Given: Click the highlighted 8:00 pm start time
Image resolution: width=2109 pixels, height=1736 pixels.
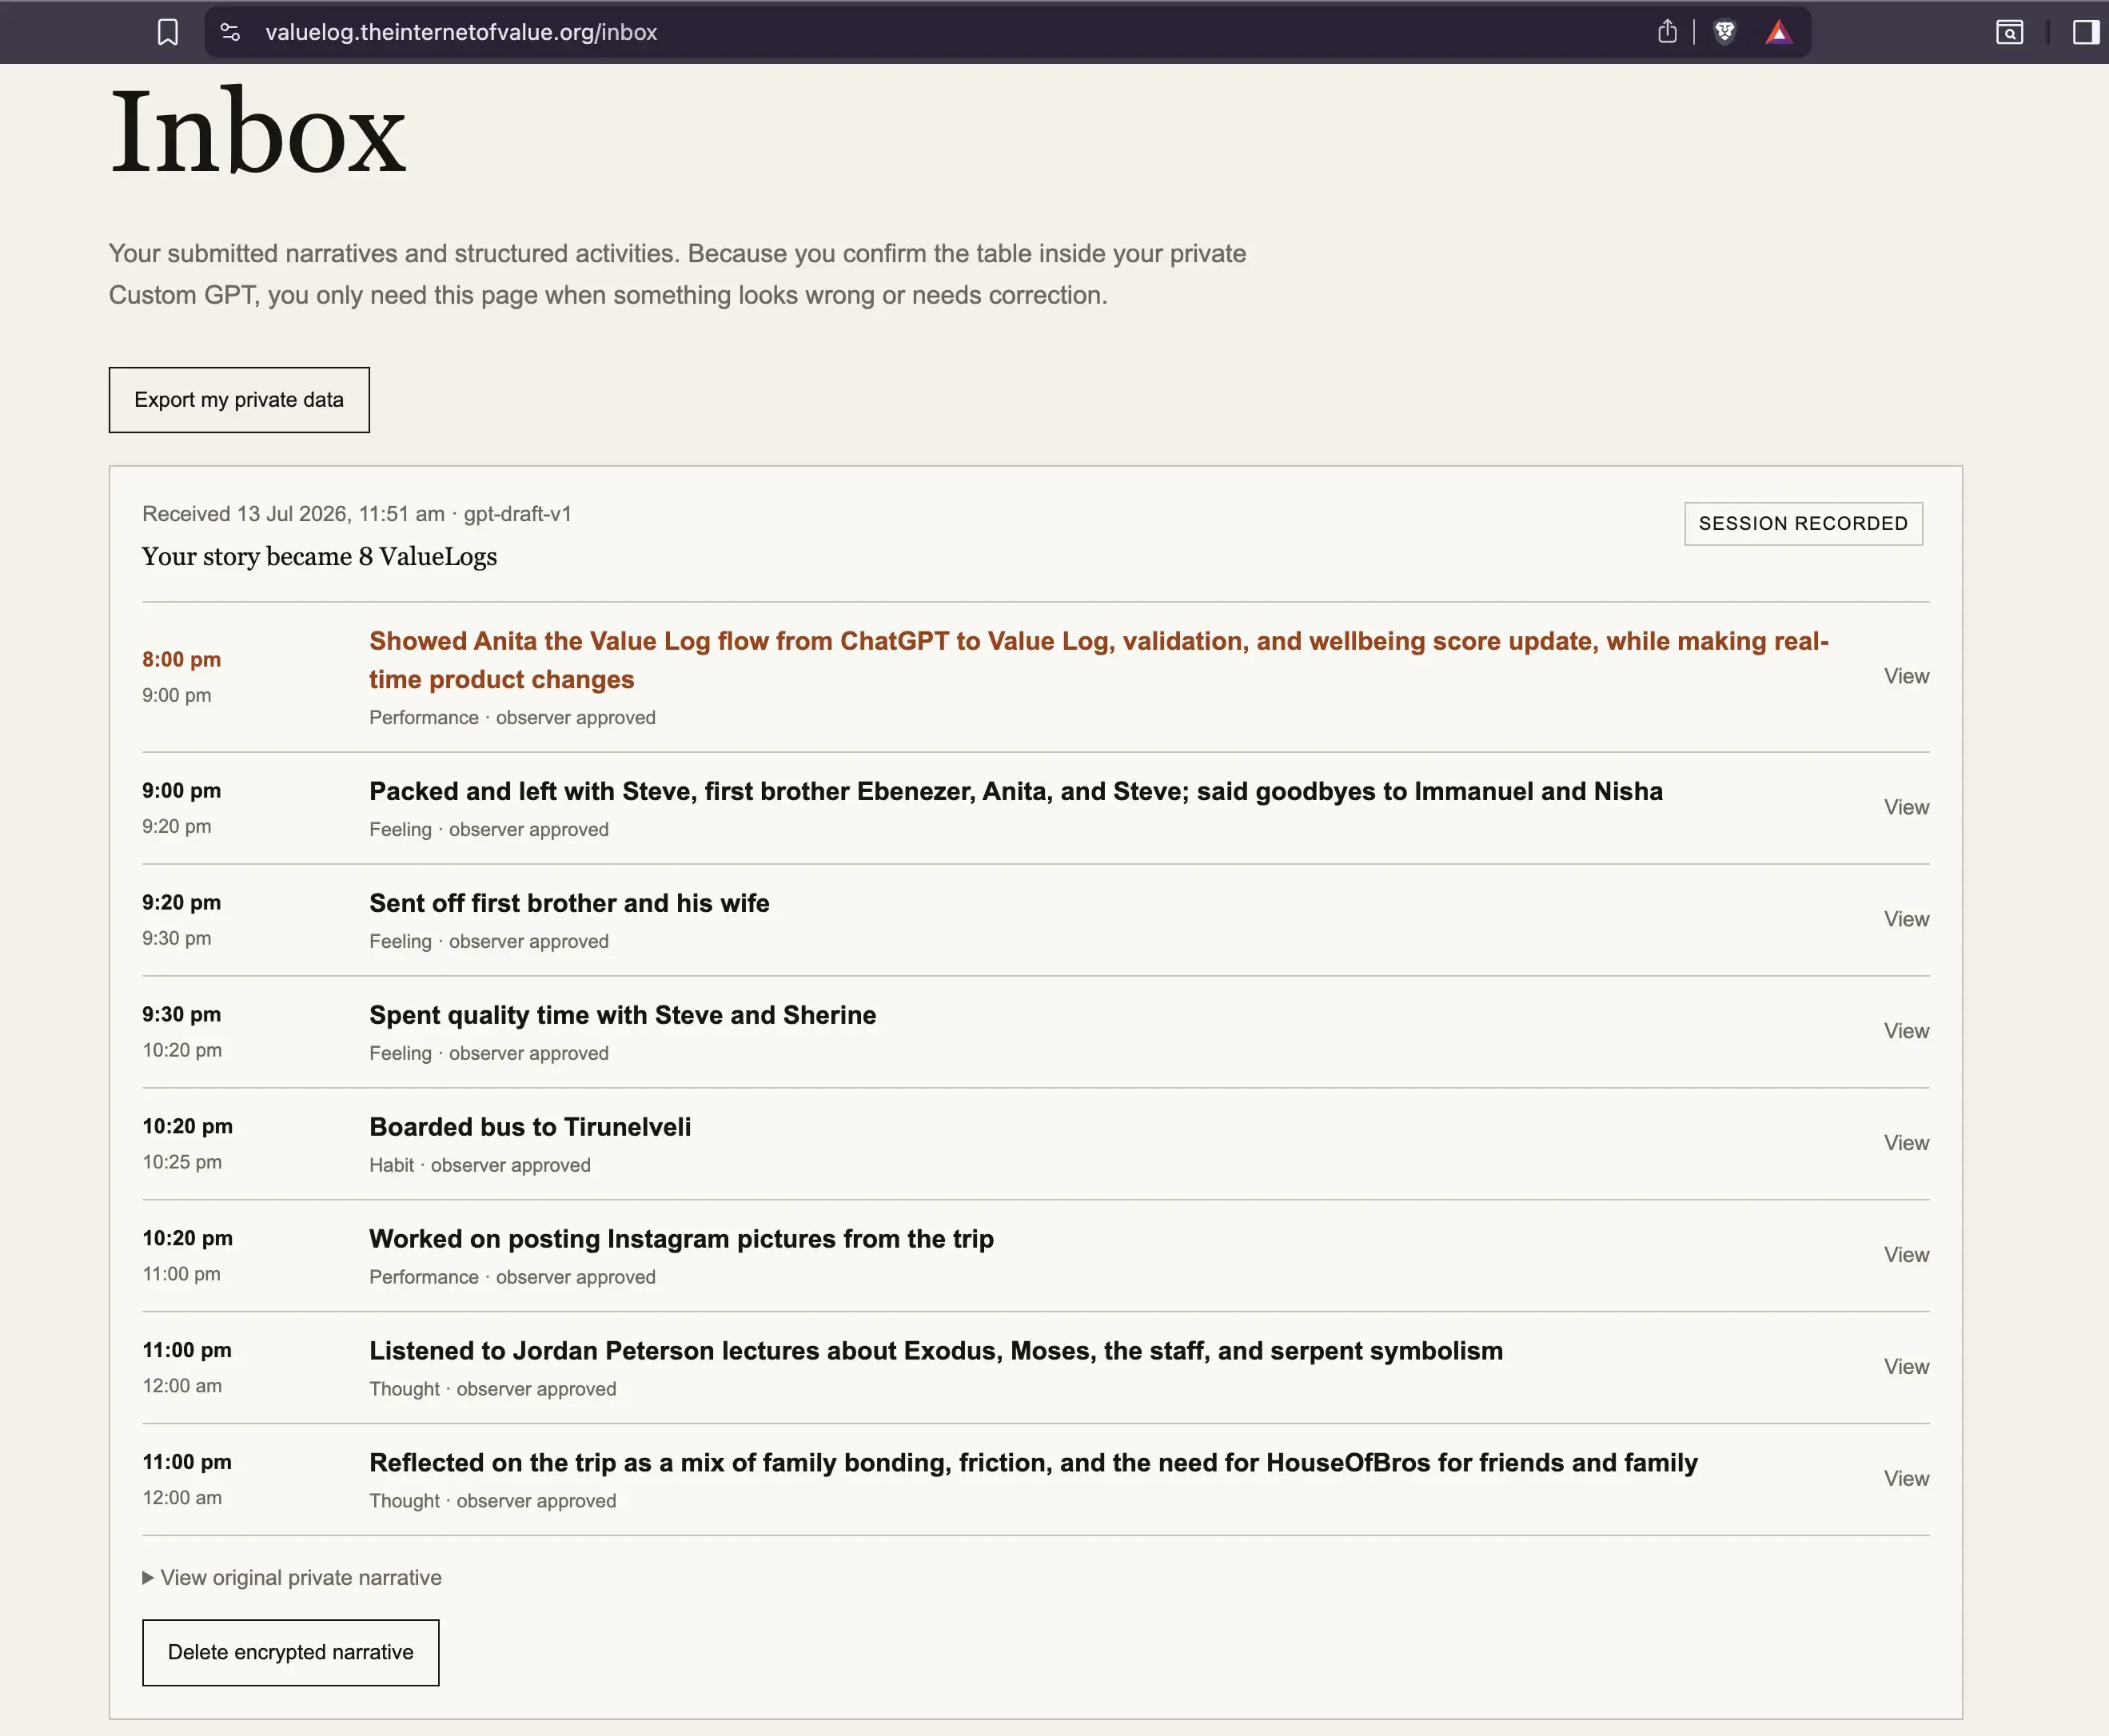Looking at the screenshot, I should 181,659.
